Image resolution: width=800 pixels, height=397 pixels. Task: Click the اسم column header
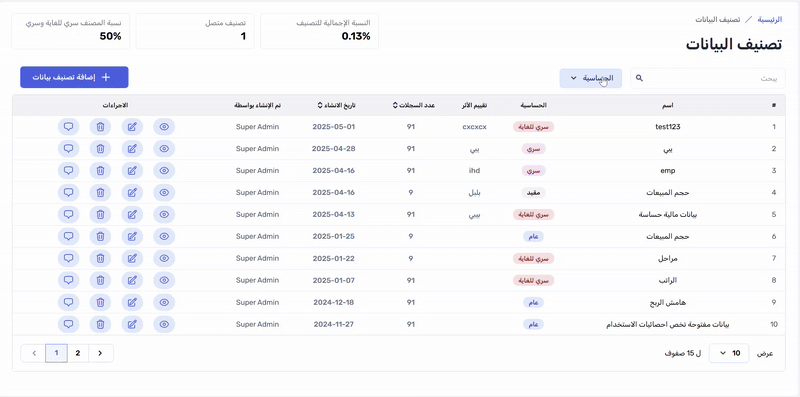tap(667, 105)
